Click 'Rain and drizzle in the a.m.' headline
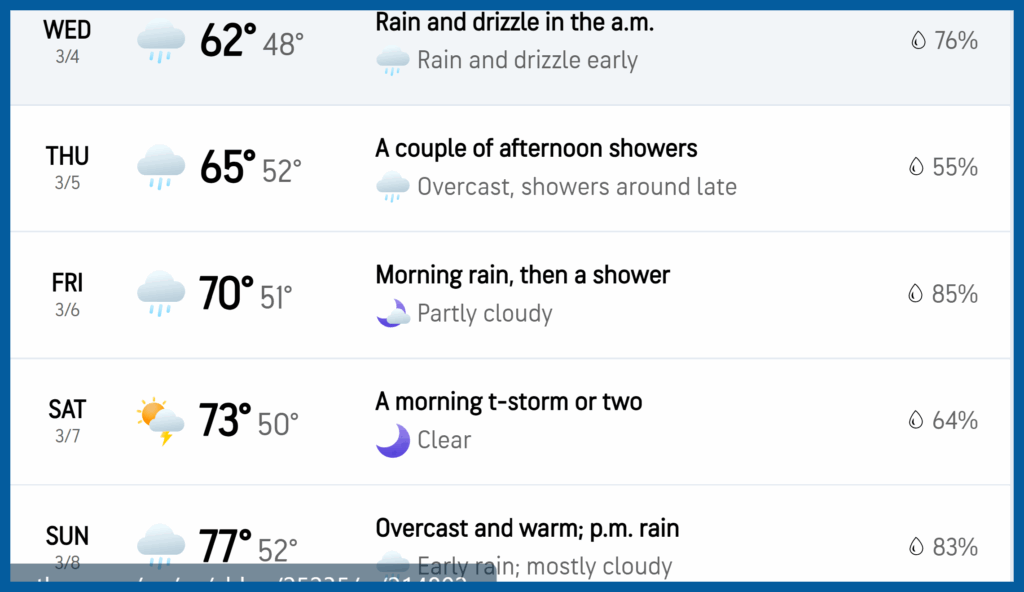This screenshot has width=1024, height=592. pos(514,22)
